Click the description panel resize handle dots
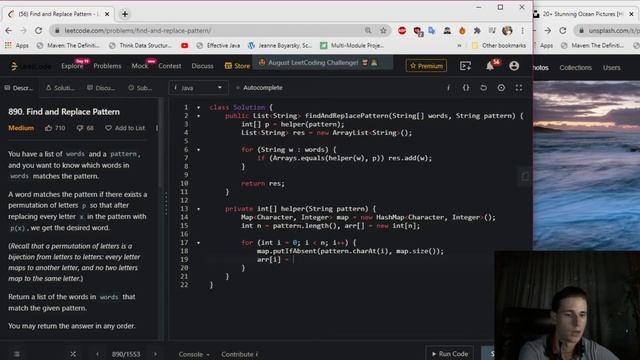Image resolution: width=640 pixels, height=360 pixels. tap(166, 203)
